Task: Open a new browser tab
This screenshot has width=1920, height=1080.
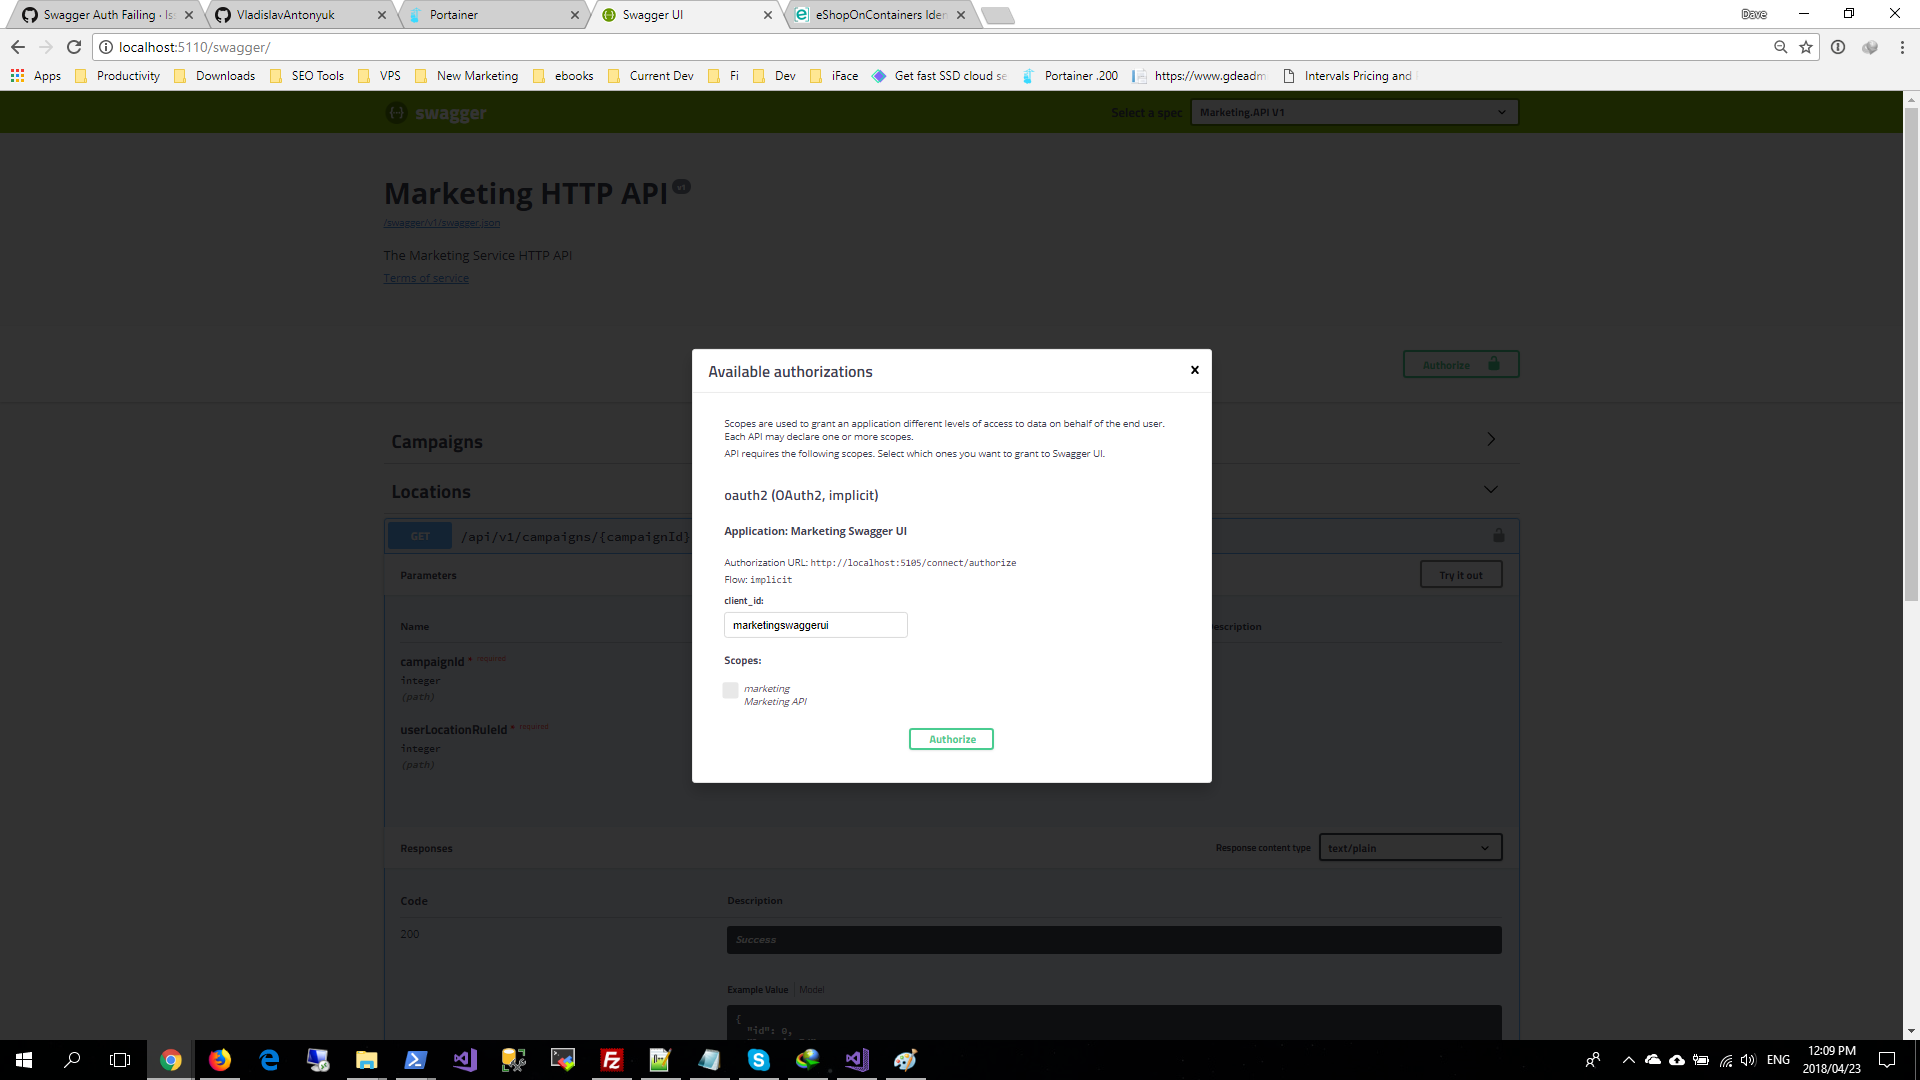Action: coord(997,15)
